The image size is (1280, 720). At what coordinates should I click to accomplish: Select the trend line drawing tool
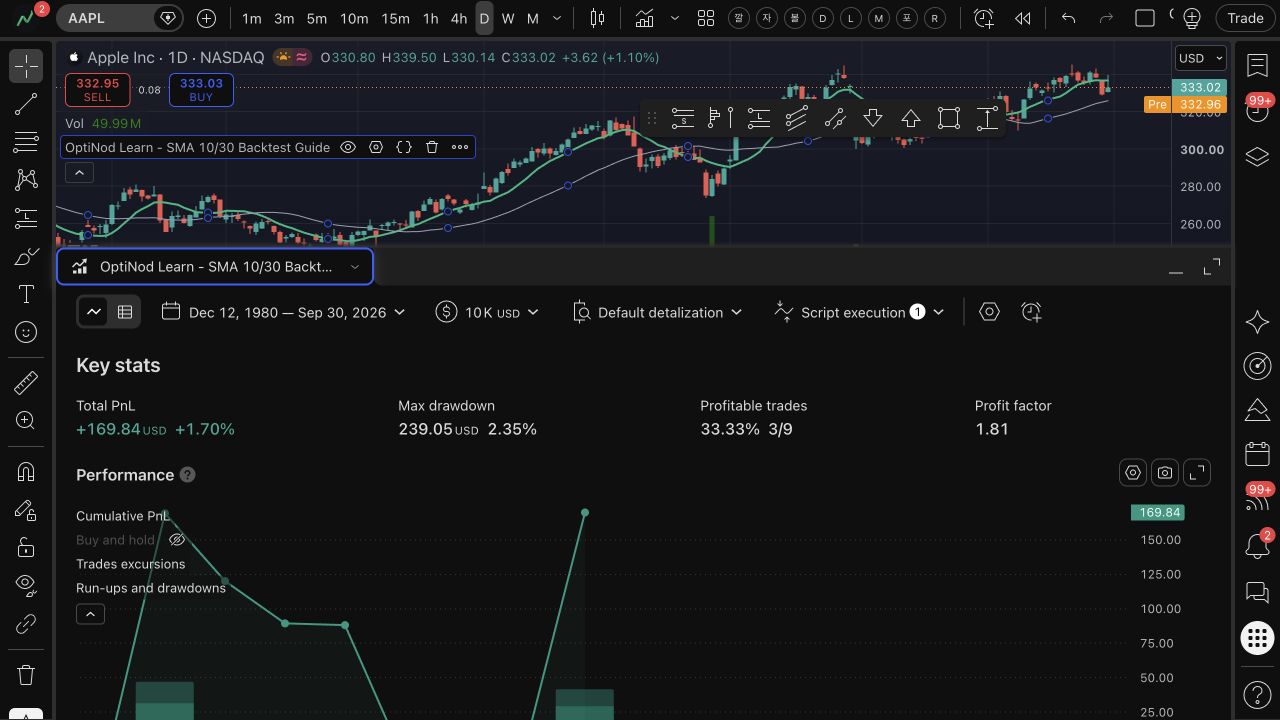(x=26, y=104)
